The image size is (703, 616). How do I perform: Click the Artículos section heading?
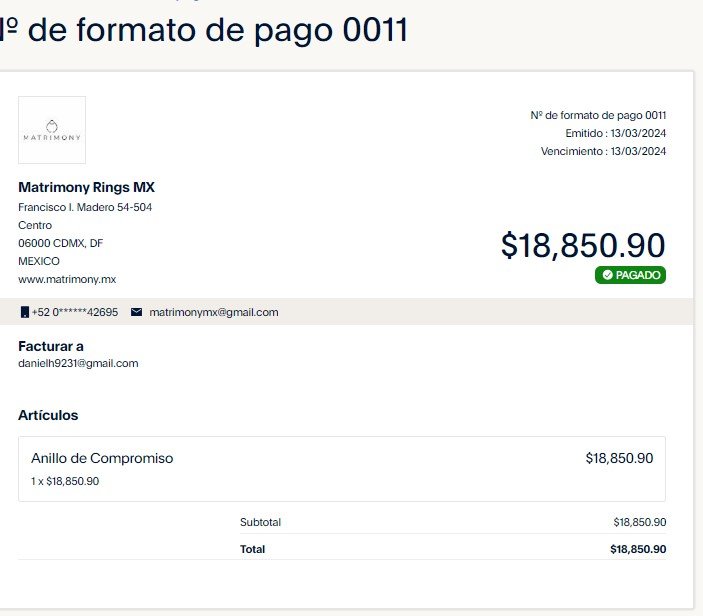click(x=48, y=415)
